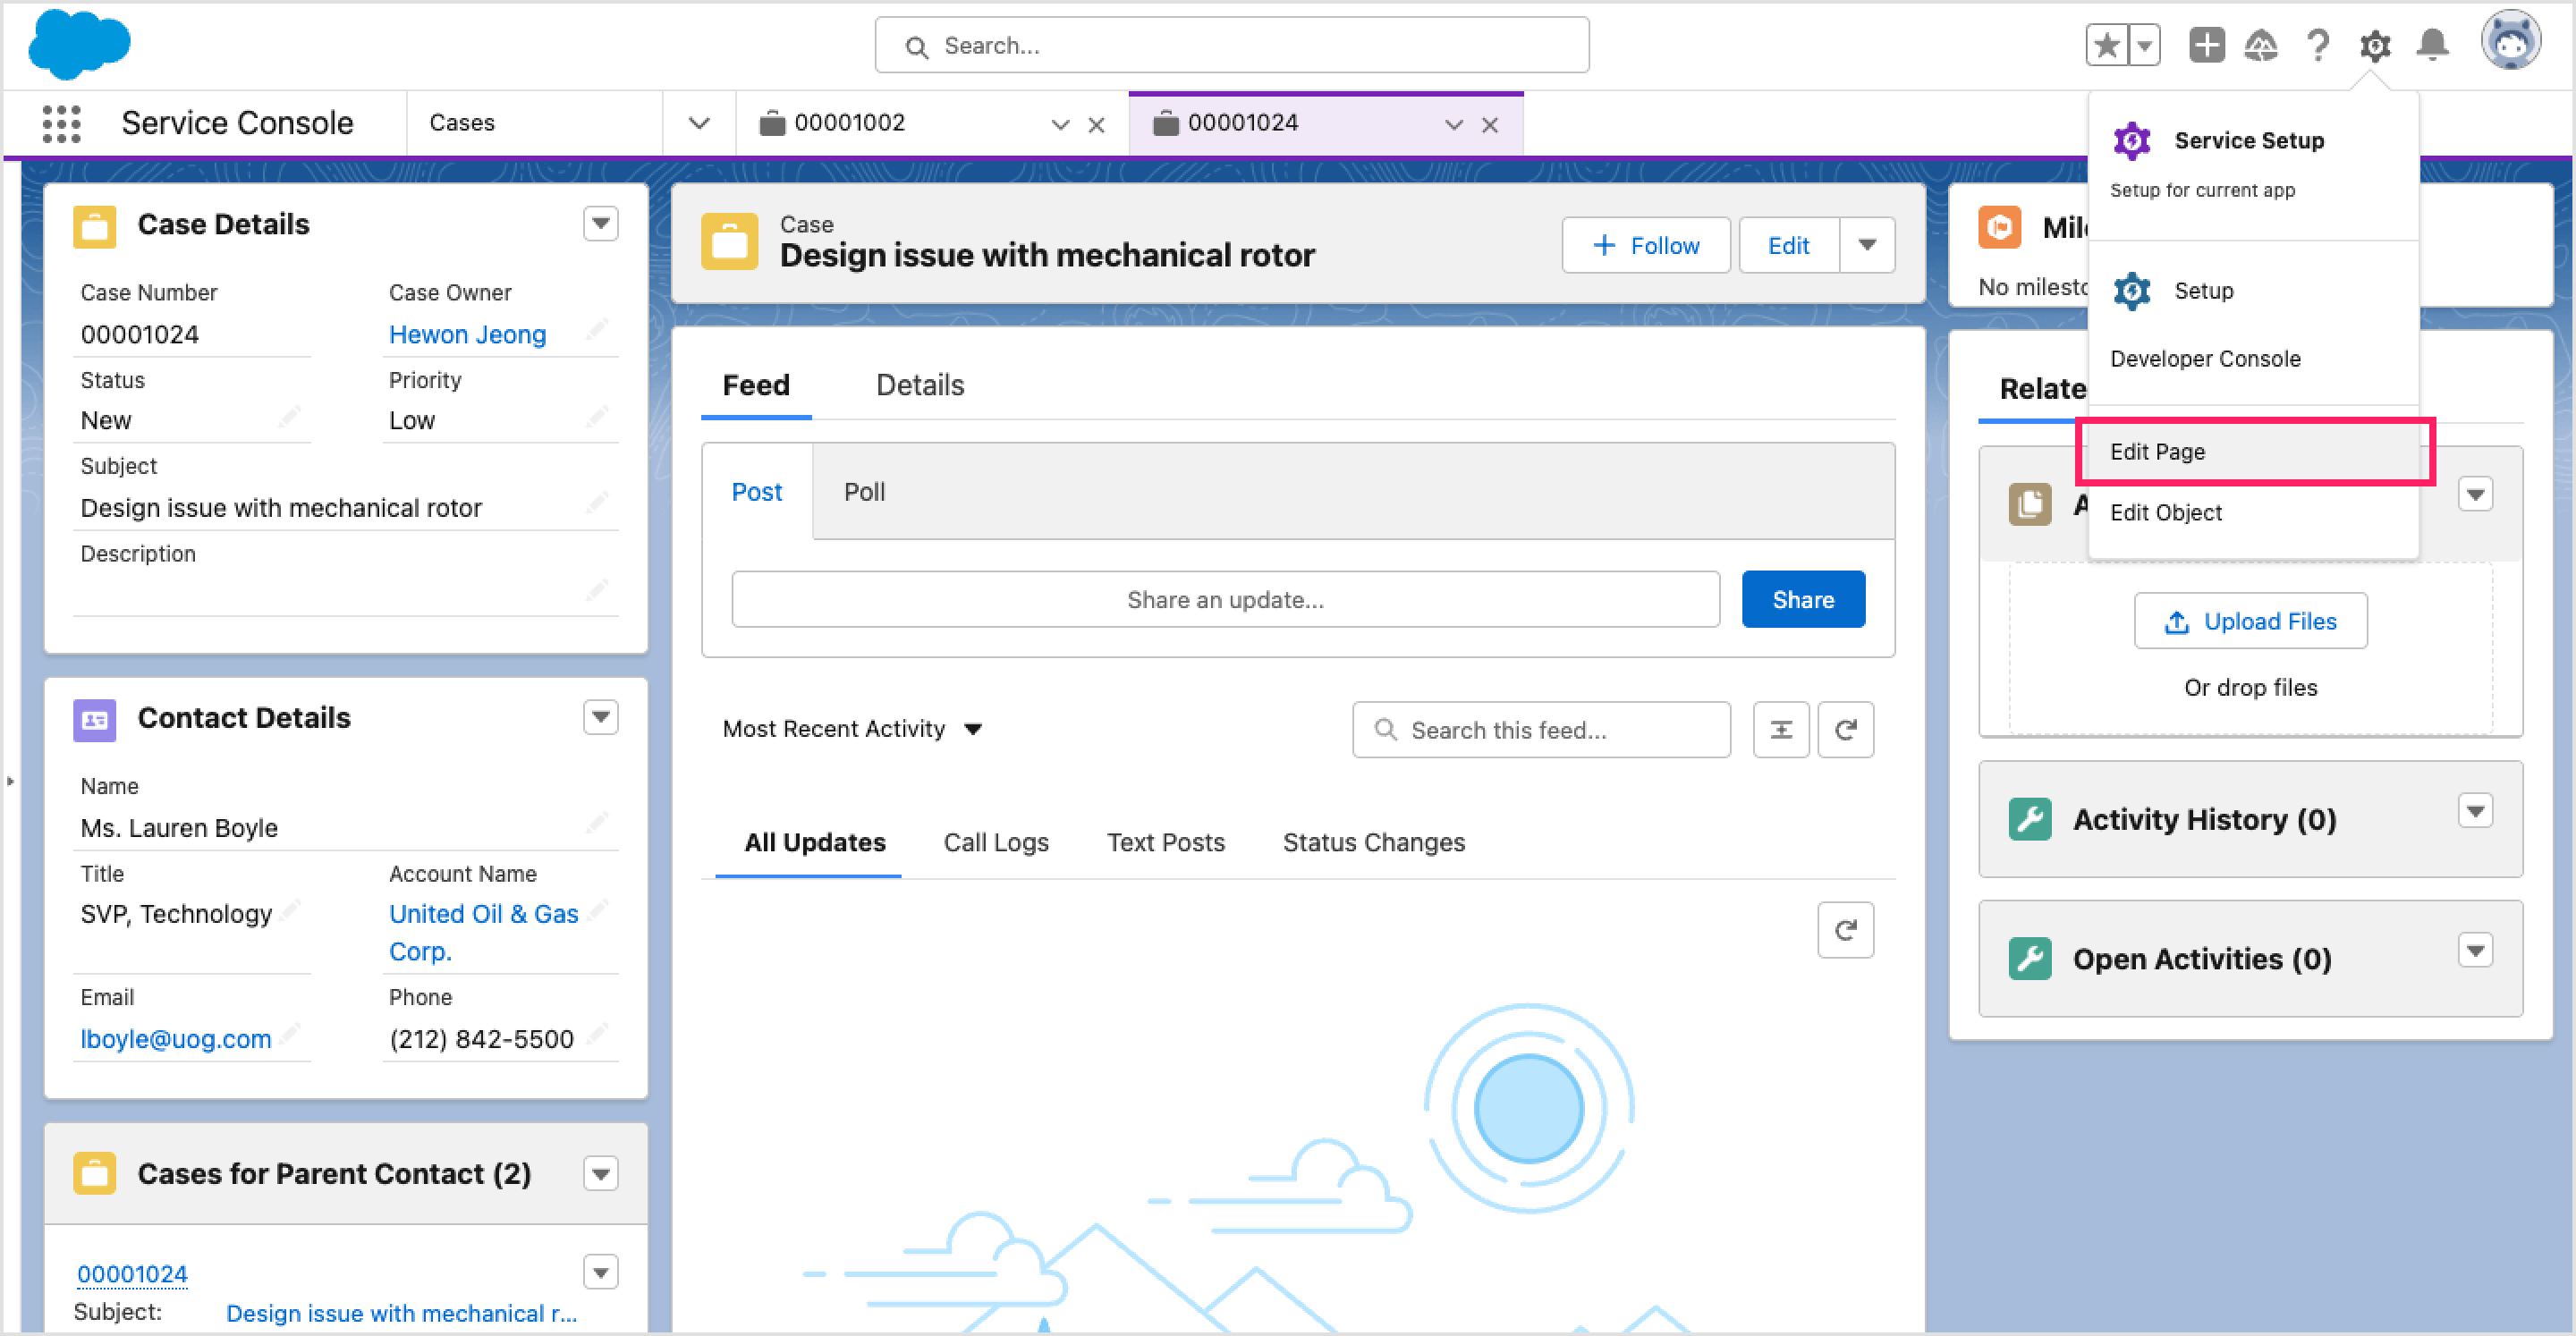Open Hewon Jeong case owner link
The image size is (2576, 1336).
467,334
